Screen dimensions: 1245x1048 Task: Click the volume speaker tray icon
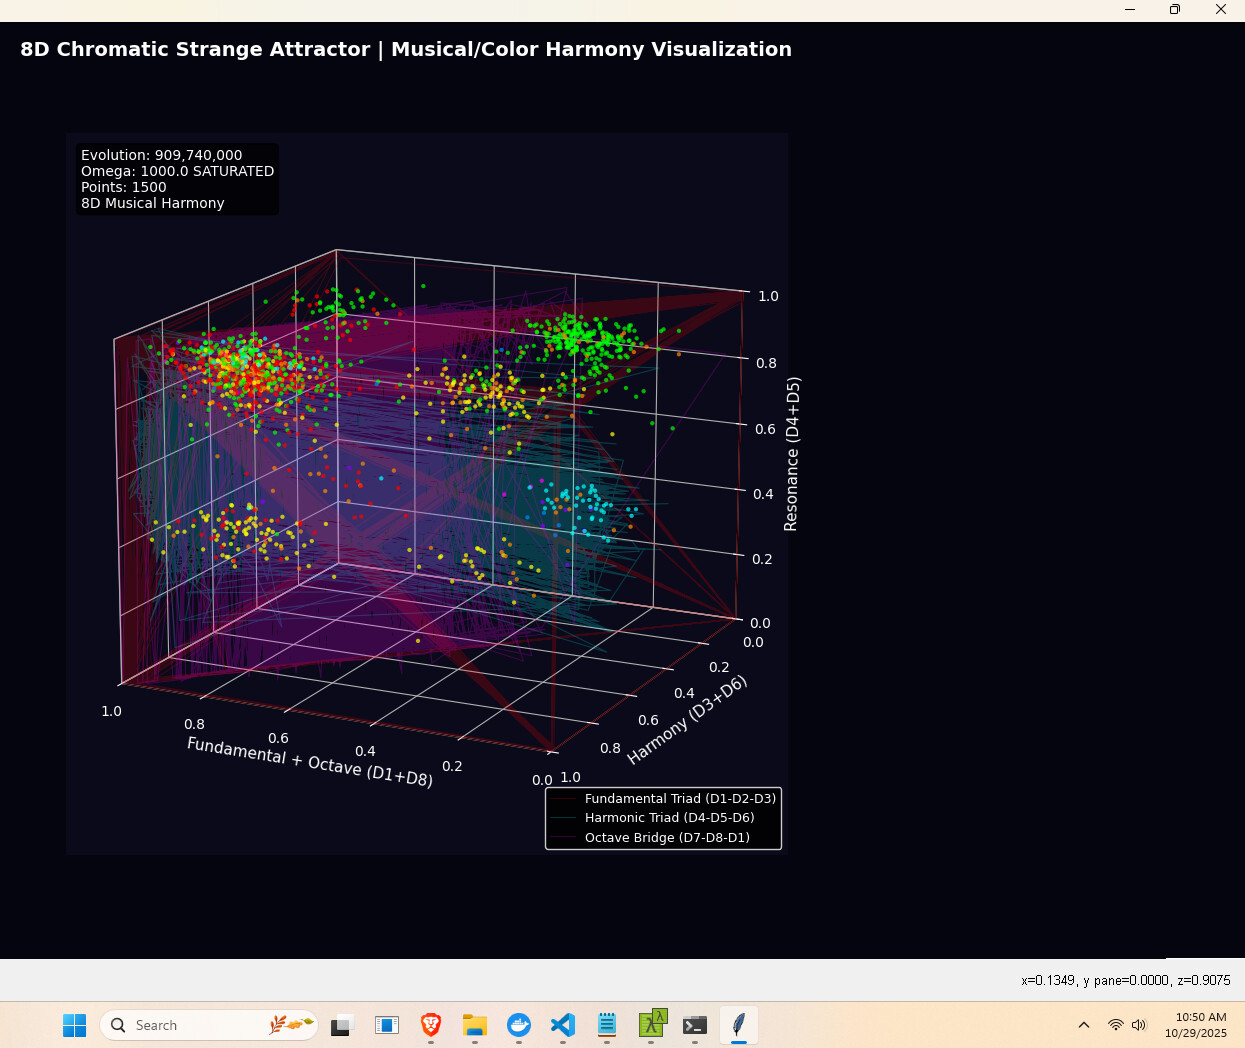[1139, 1025]
